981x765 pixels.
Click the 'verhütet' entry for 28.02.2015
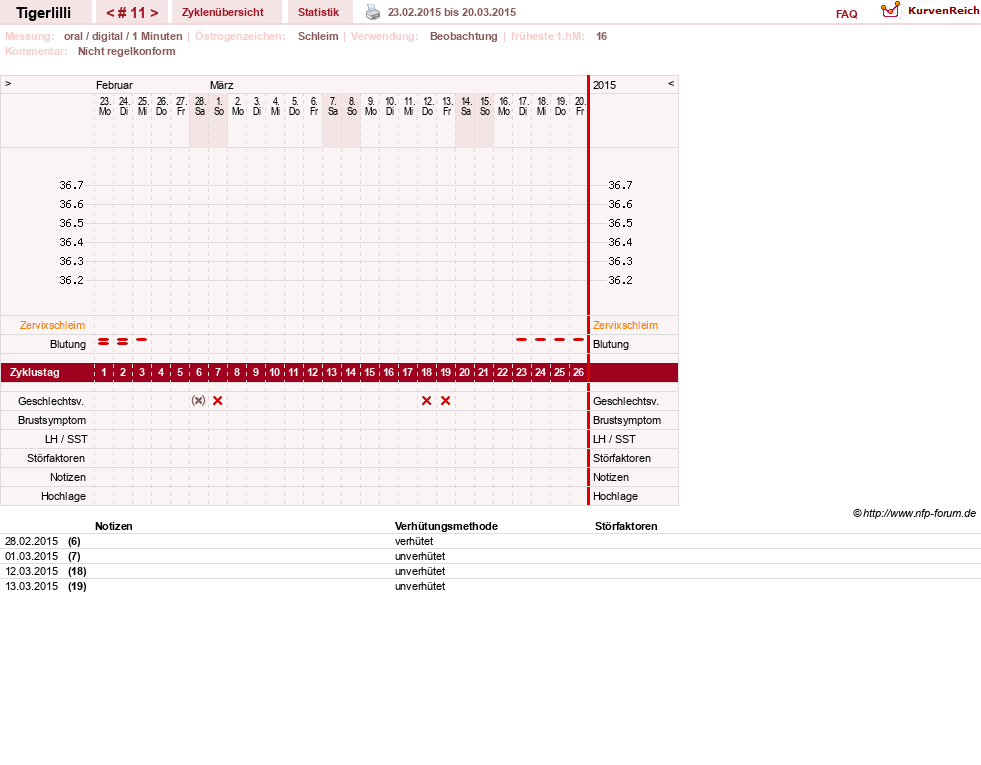414,542
